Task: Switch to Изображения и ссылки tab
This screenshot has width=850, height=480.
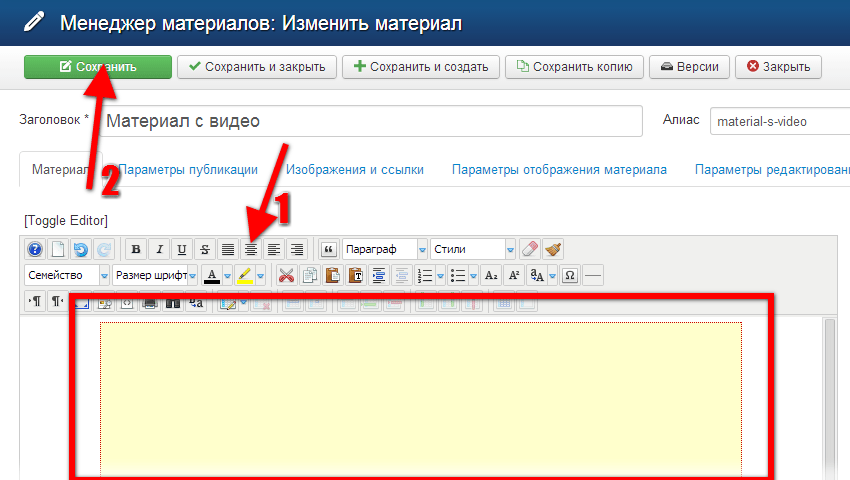Action: pyautogui.click(x=354, y=170)
